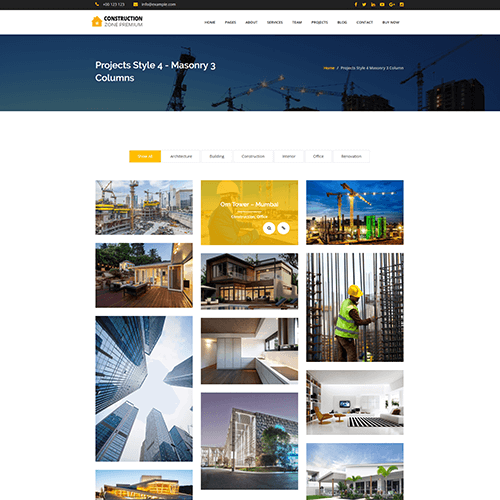Click the Construction Zone house logo
This screenshot has width=500, height=500.
[x=97, y=21]
